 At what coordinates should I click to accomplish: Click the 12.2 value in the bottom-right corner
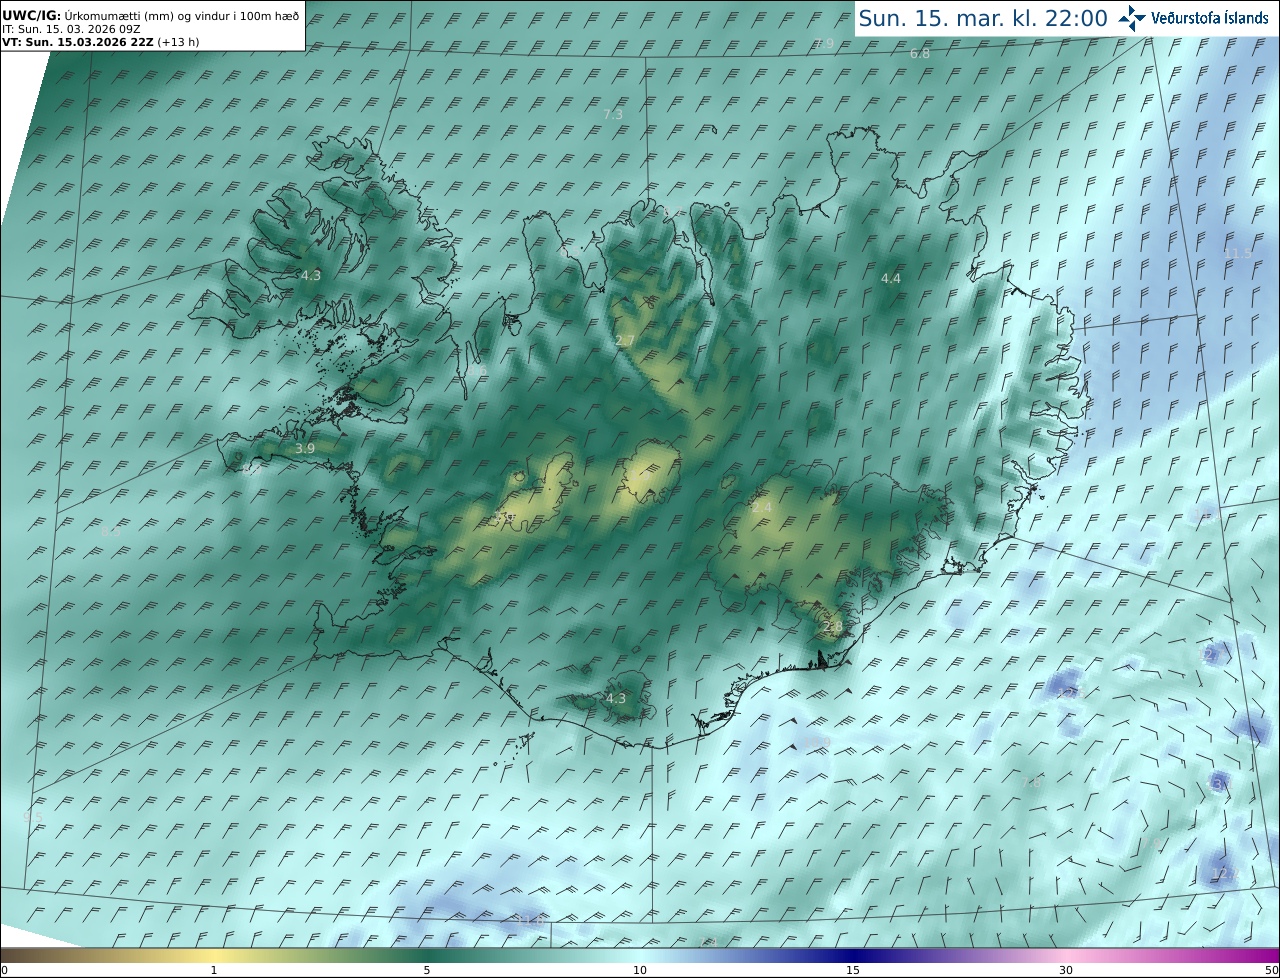pyautogui.click(x=1226, y=874)
